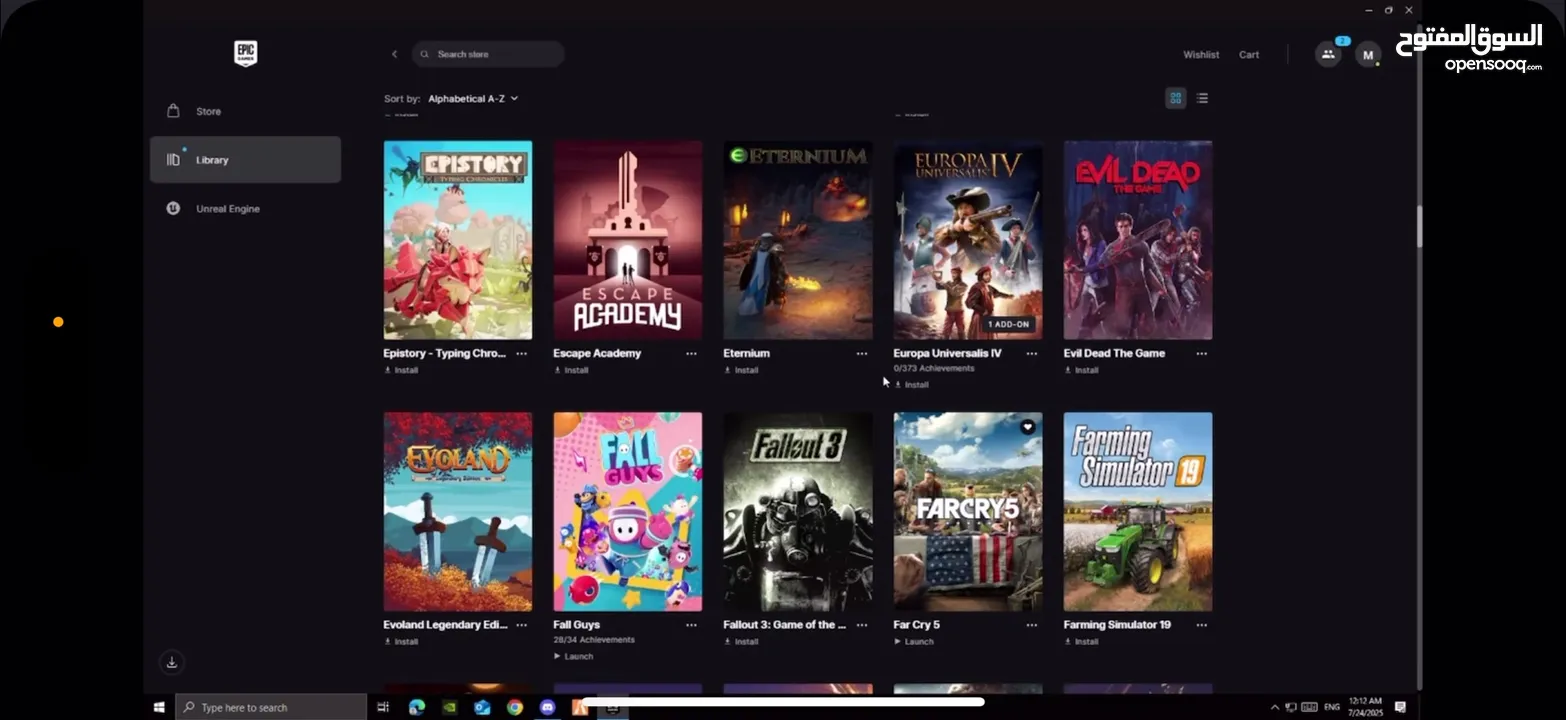This screenshot has width=1566, height=720.
Task: Switch to list view
Action: (x=1202, y=98)
